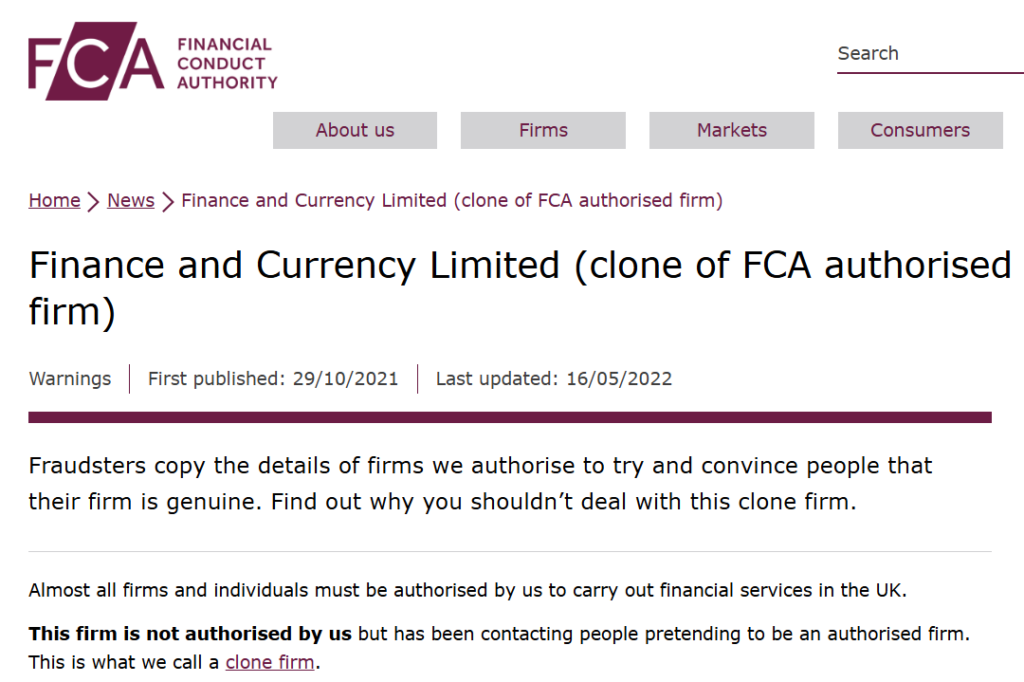Click the Finance and Currency Limited heading
Image resolution: width=1024 pixels, height=682 pixels.
coord(520,287)
